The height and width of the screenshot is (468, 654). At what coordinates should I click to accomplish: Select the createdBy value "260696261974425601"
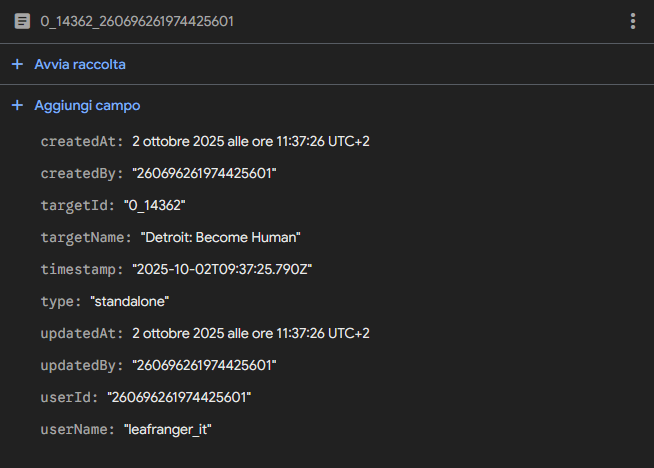pyautogui.click(x=204, y=174)
